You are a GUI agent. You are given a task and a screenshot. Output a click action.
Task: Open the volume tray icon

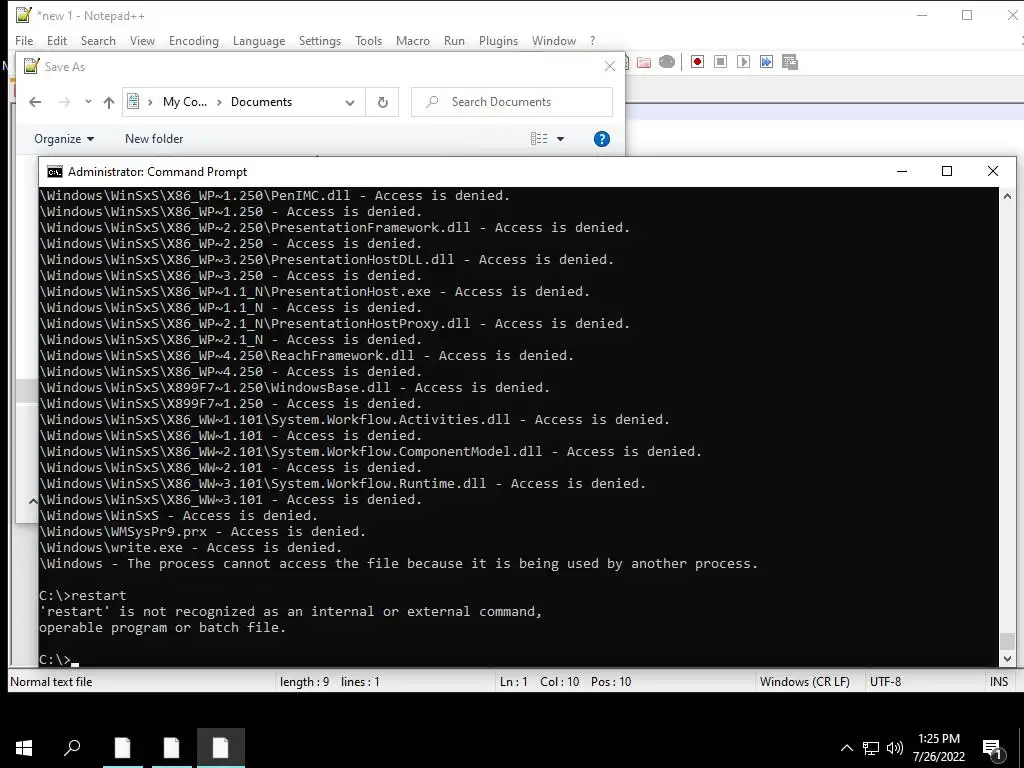tap(894, 748)
